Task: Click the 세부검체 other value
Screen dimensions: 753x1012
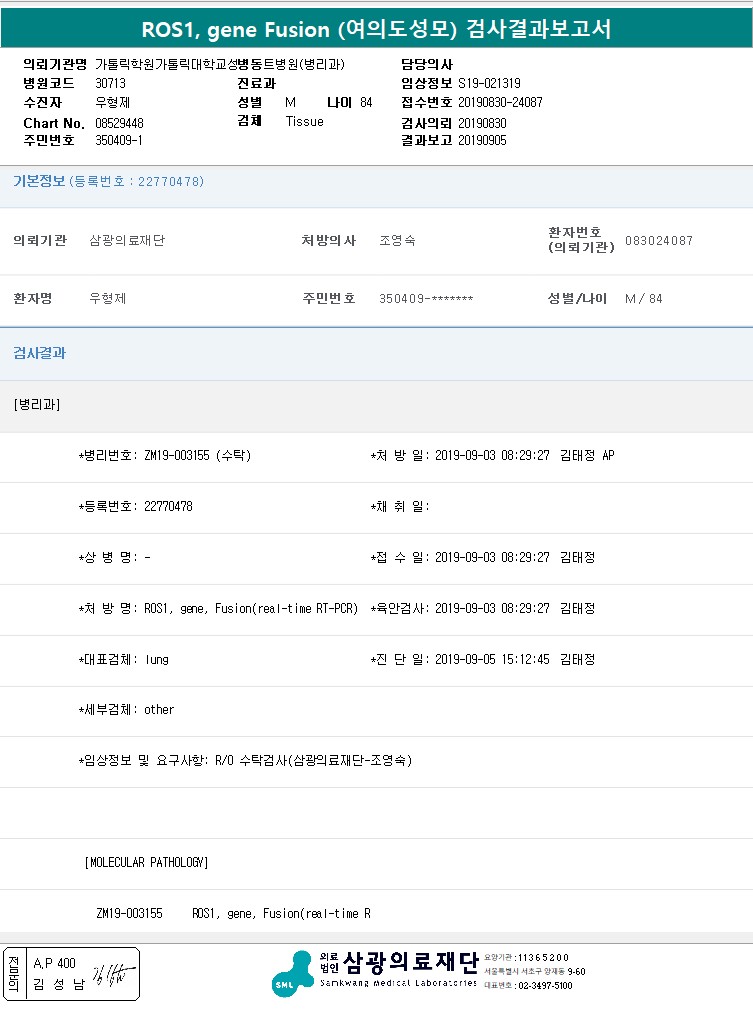Action: pos(159,710)
